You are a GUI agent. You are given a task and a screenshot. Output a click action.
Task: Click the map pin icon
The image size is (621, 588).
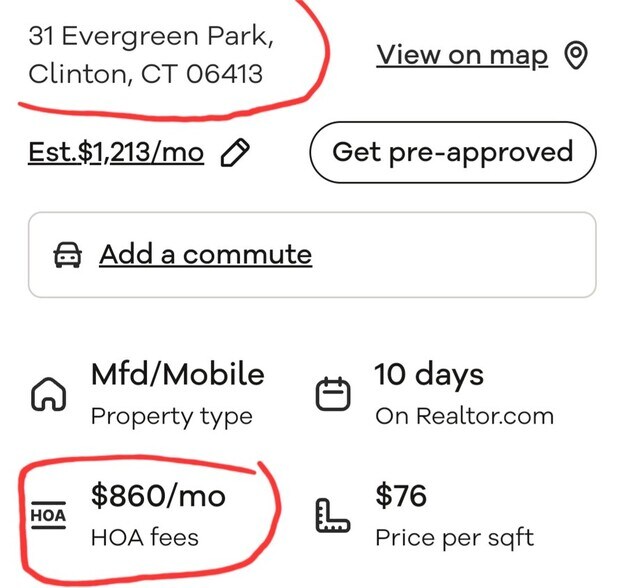click(x=576, y=56)
